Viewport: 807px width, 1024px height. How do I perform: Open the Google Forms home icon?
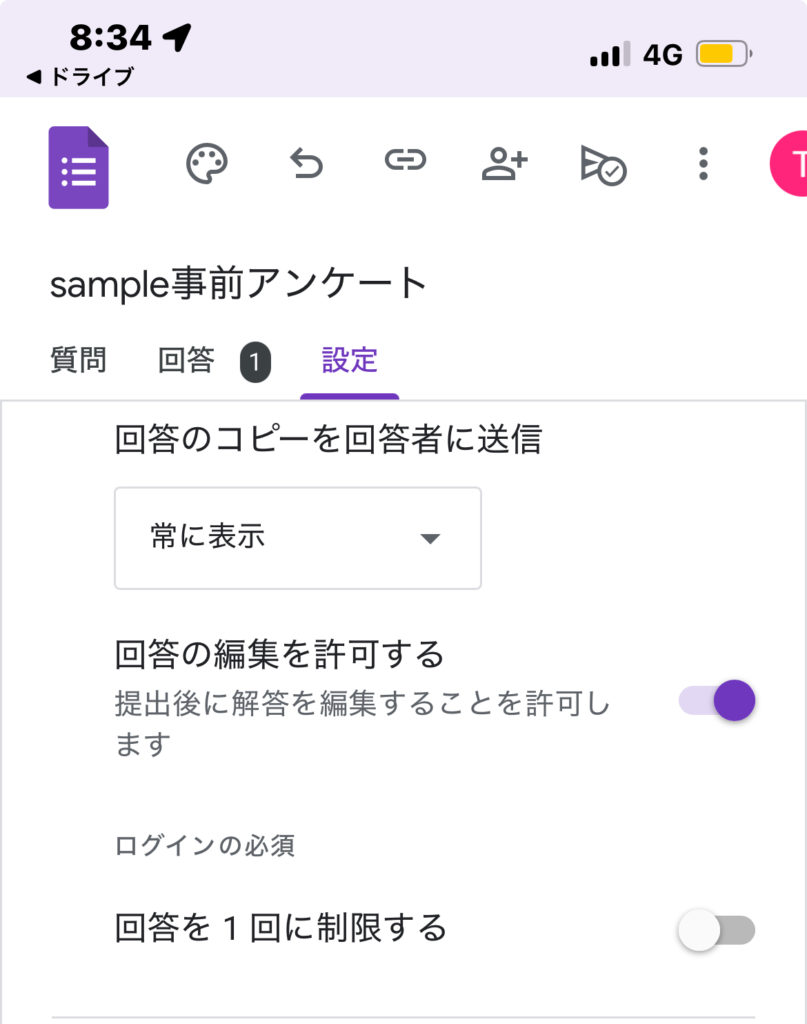78,167
